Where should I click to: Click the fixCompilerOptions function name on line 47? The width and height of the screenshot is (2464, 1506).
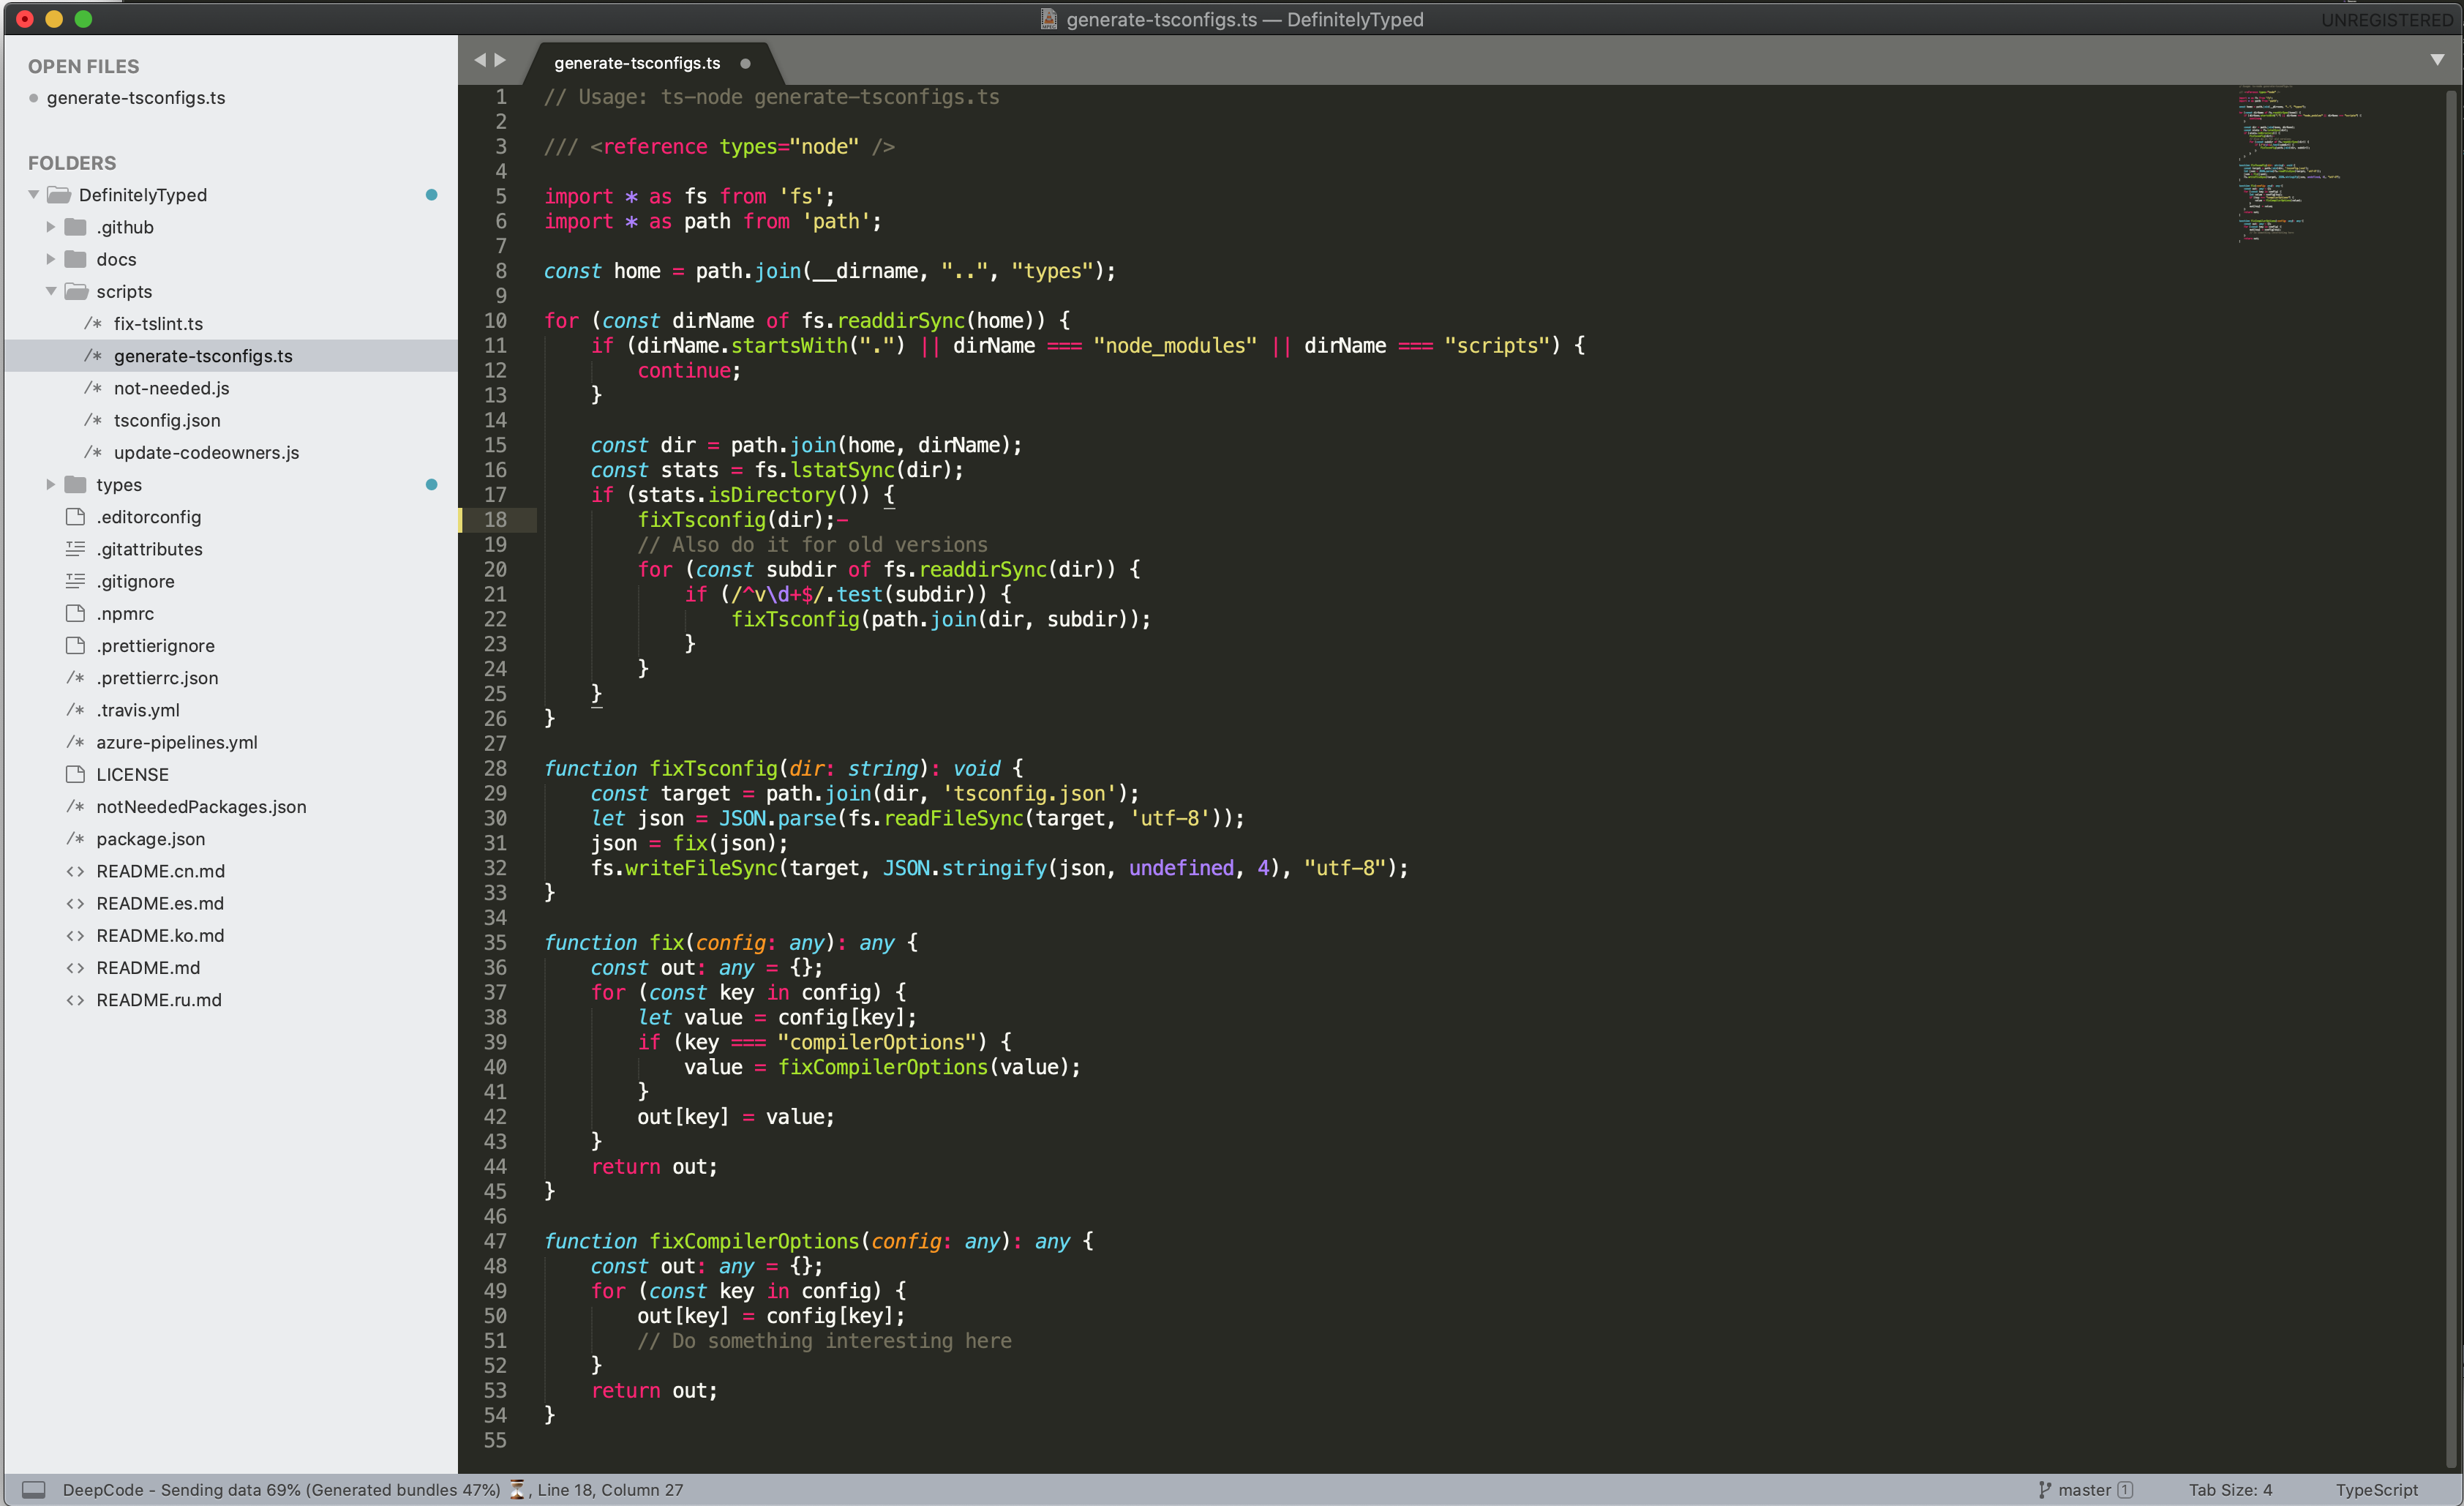[754, 1241]
